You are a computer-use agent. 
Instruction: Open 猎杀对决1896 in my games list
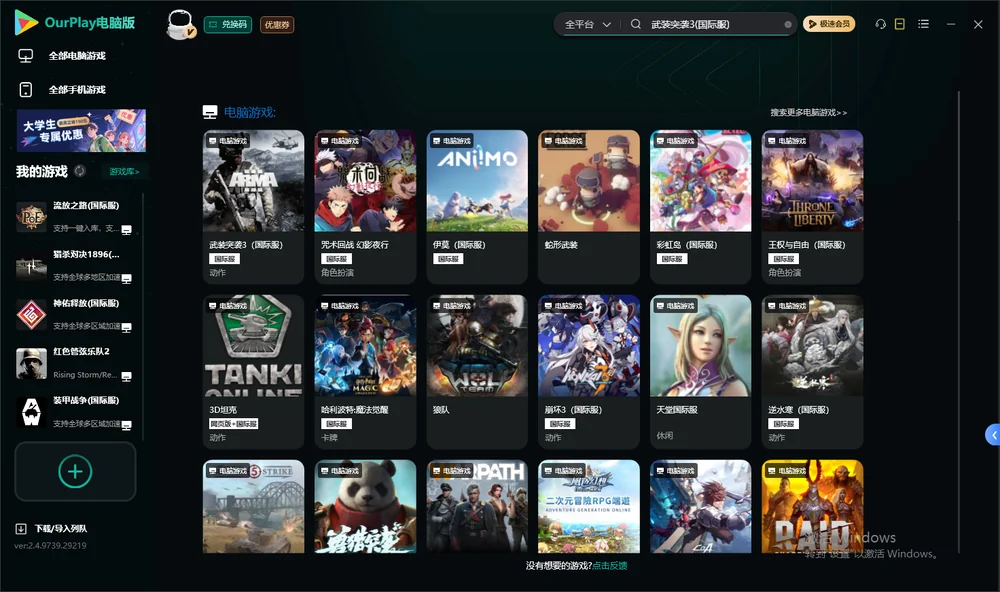click(75, 266)
